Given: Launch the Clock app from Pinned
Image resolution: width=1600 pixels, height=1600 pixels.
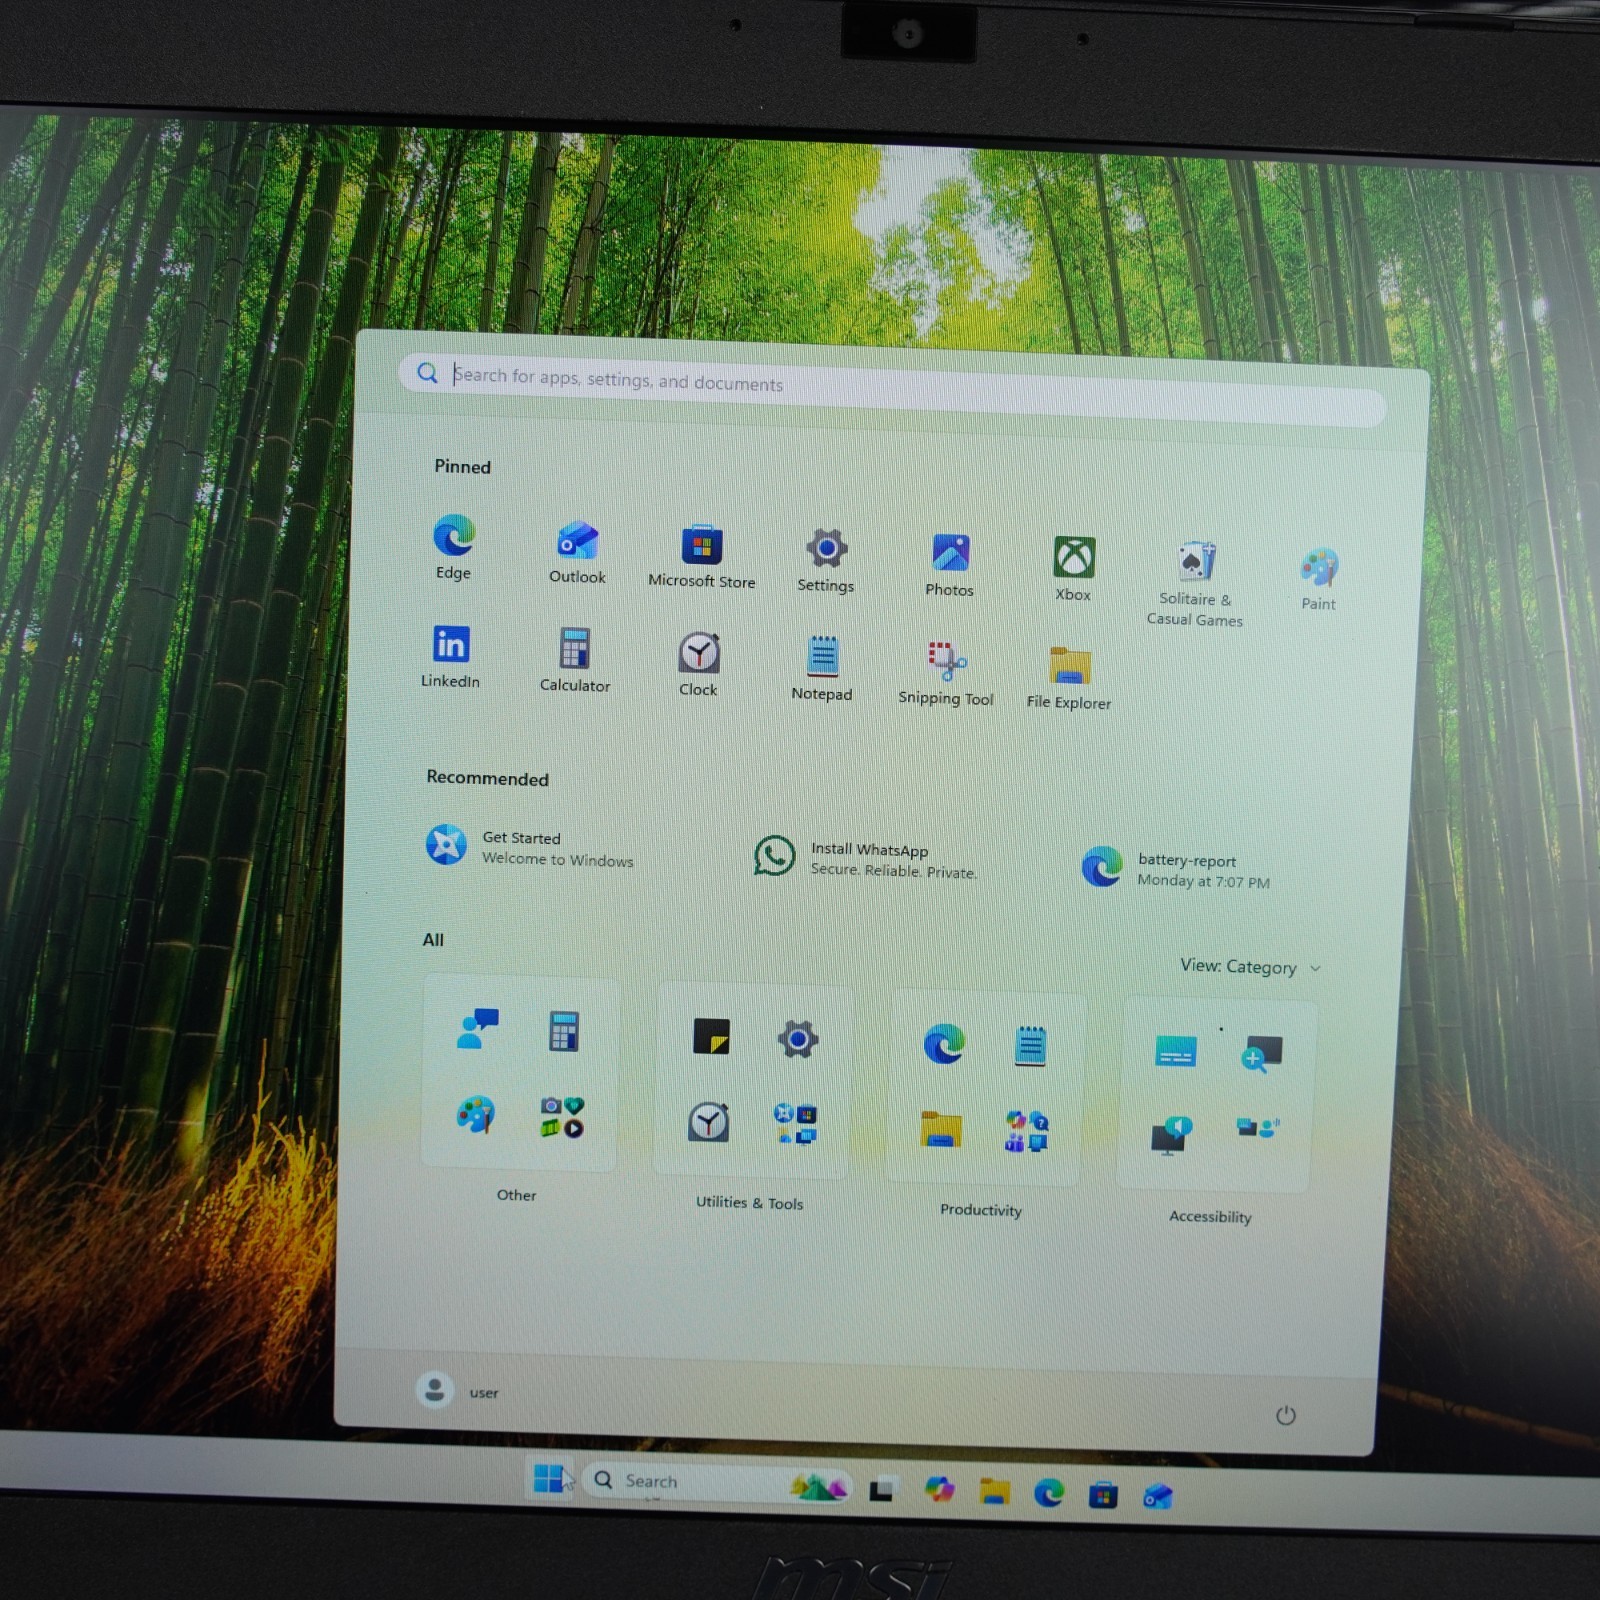Looking at the screenshot, I should click(699, 664).
